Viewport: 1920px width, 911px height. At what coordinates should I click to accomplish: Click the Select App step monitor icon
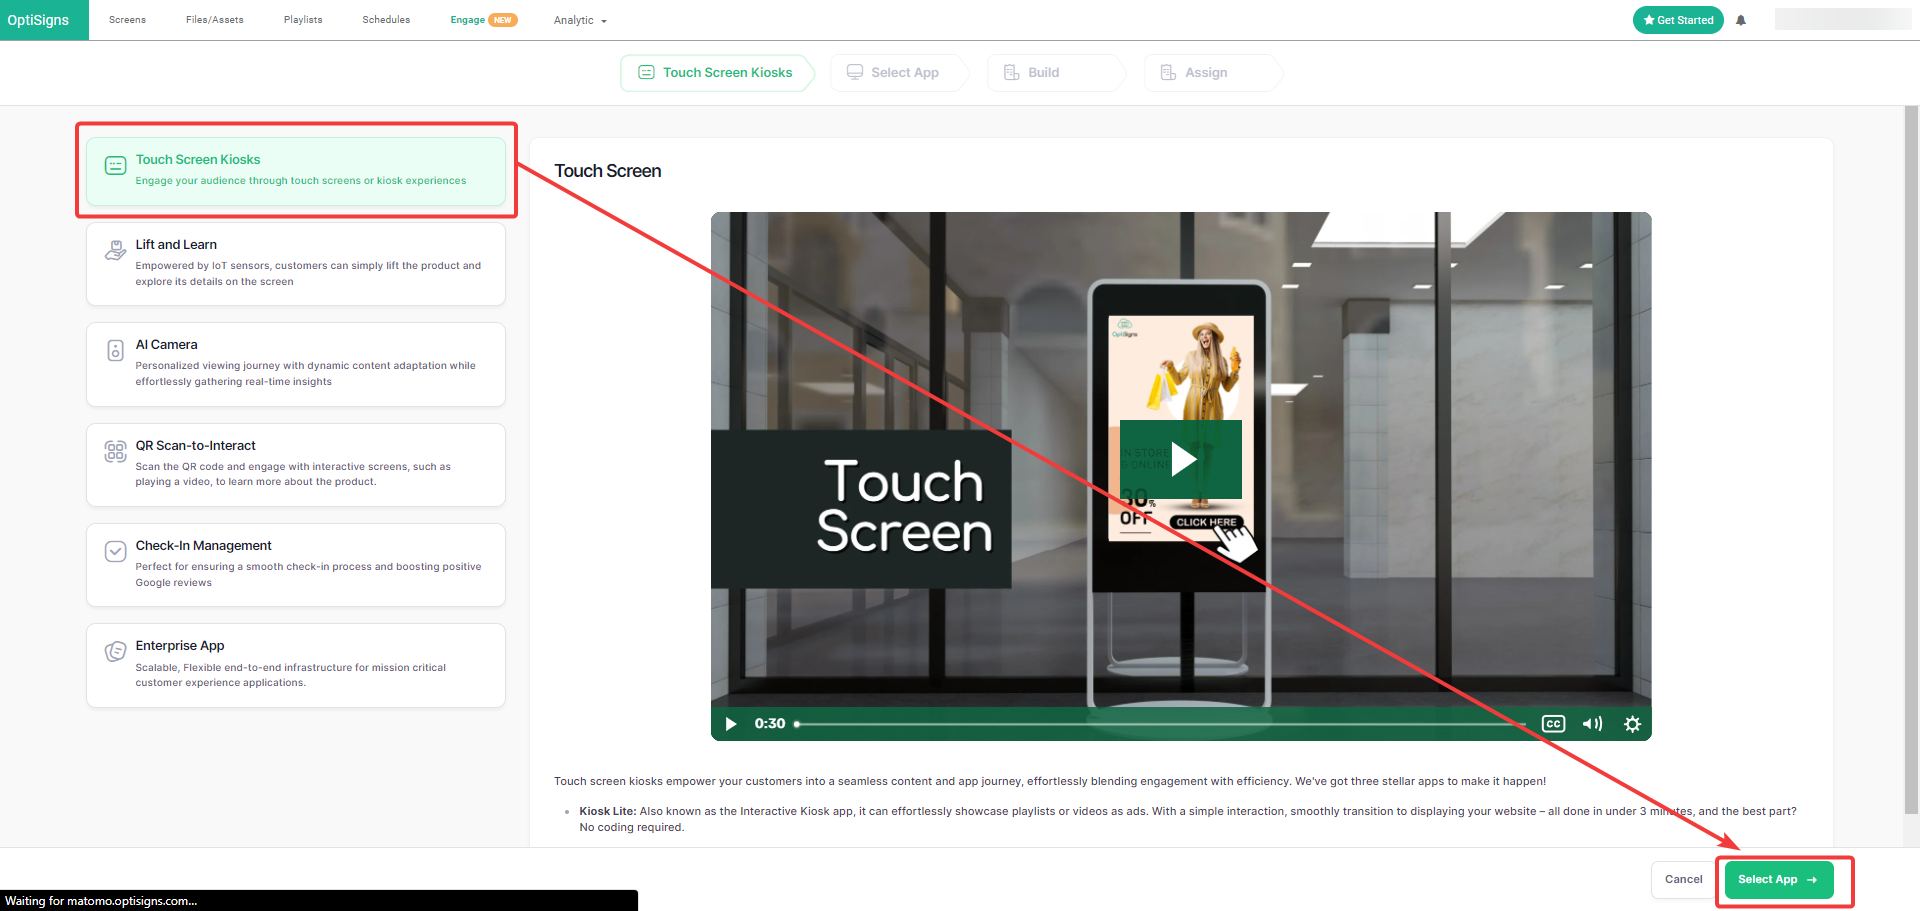pyautogui.click(x=855, y=73)
